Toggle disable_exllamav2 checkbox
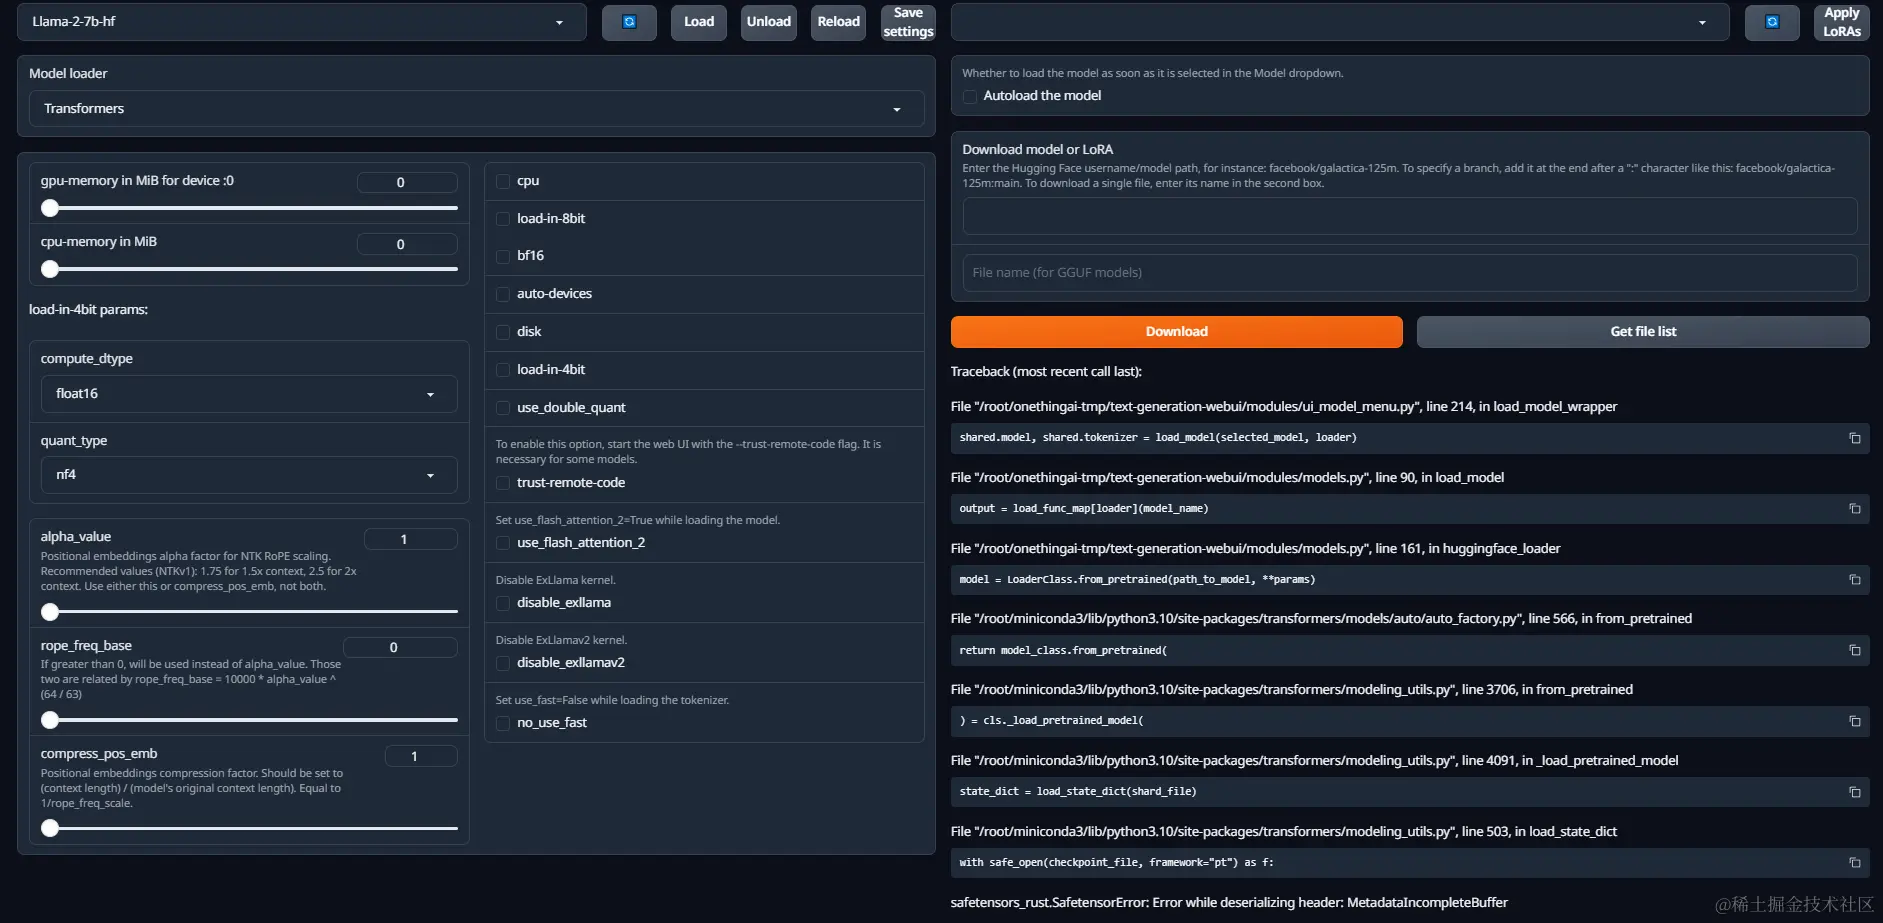This screenshot has height=923, width=1883. 503,663
